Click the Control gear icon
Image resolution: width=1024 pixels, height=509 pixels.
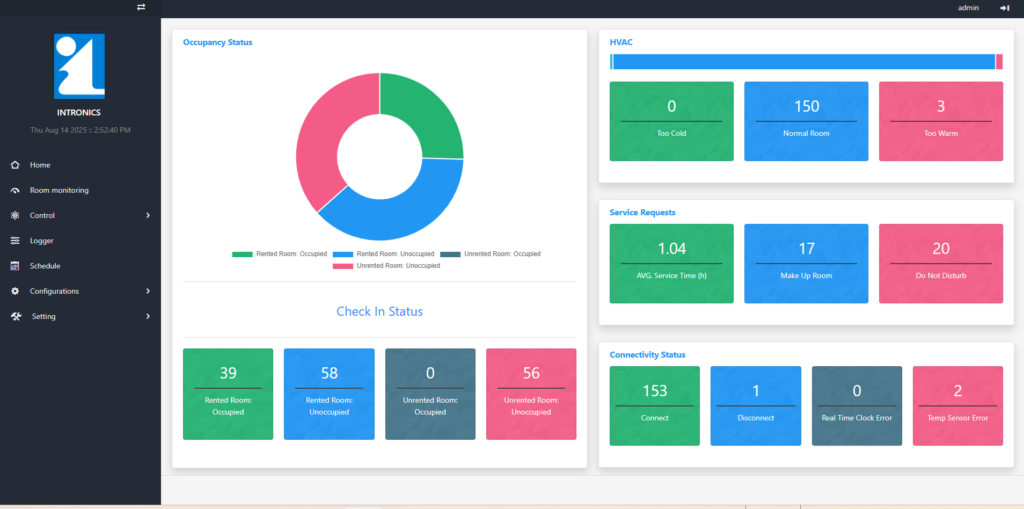click(15, 215)
